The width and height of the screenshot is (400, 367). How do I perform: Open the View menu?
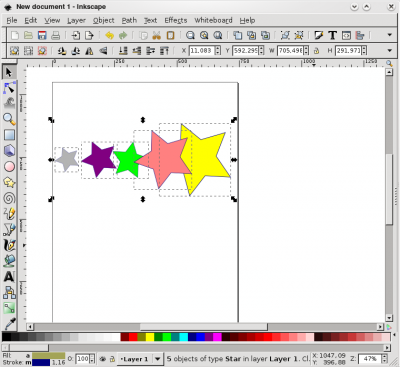52,20
